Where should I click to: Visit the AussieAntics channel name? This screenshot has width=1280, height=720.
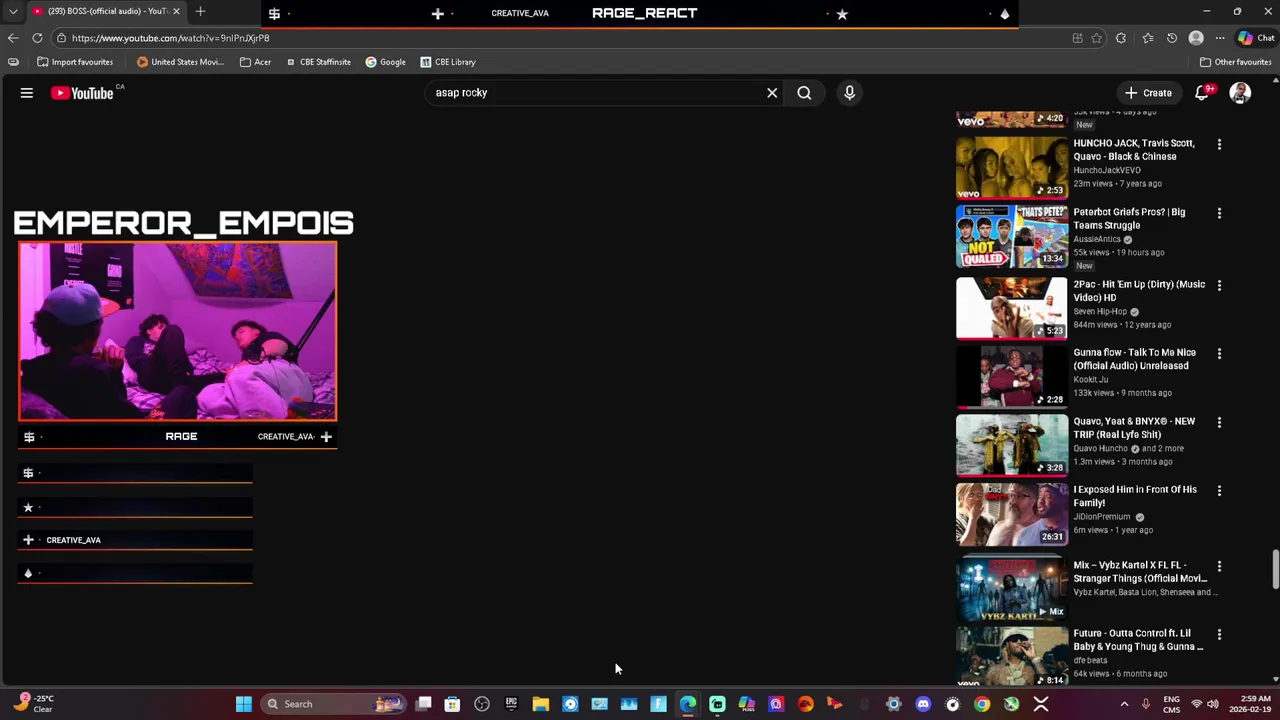1097,240
